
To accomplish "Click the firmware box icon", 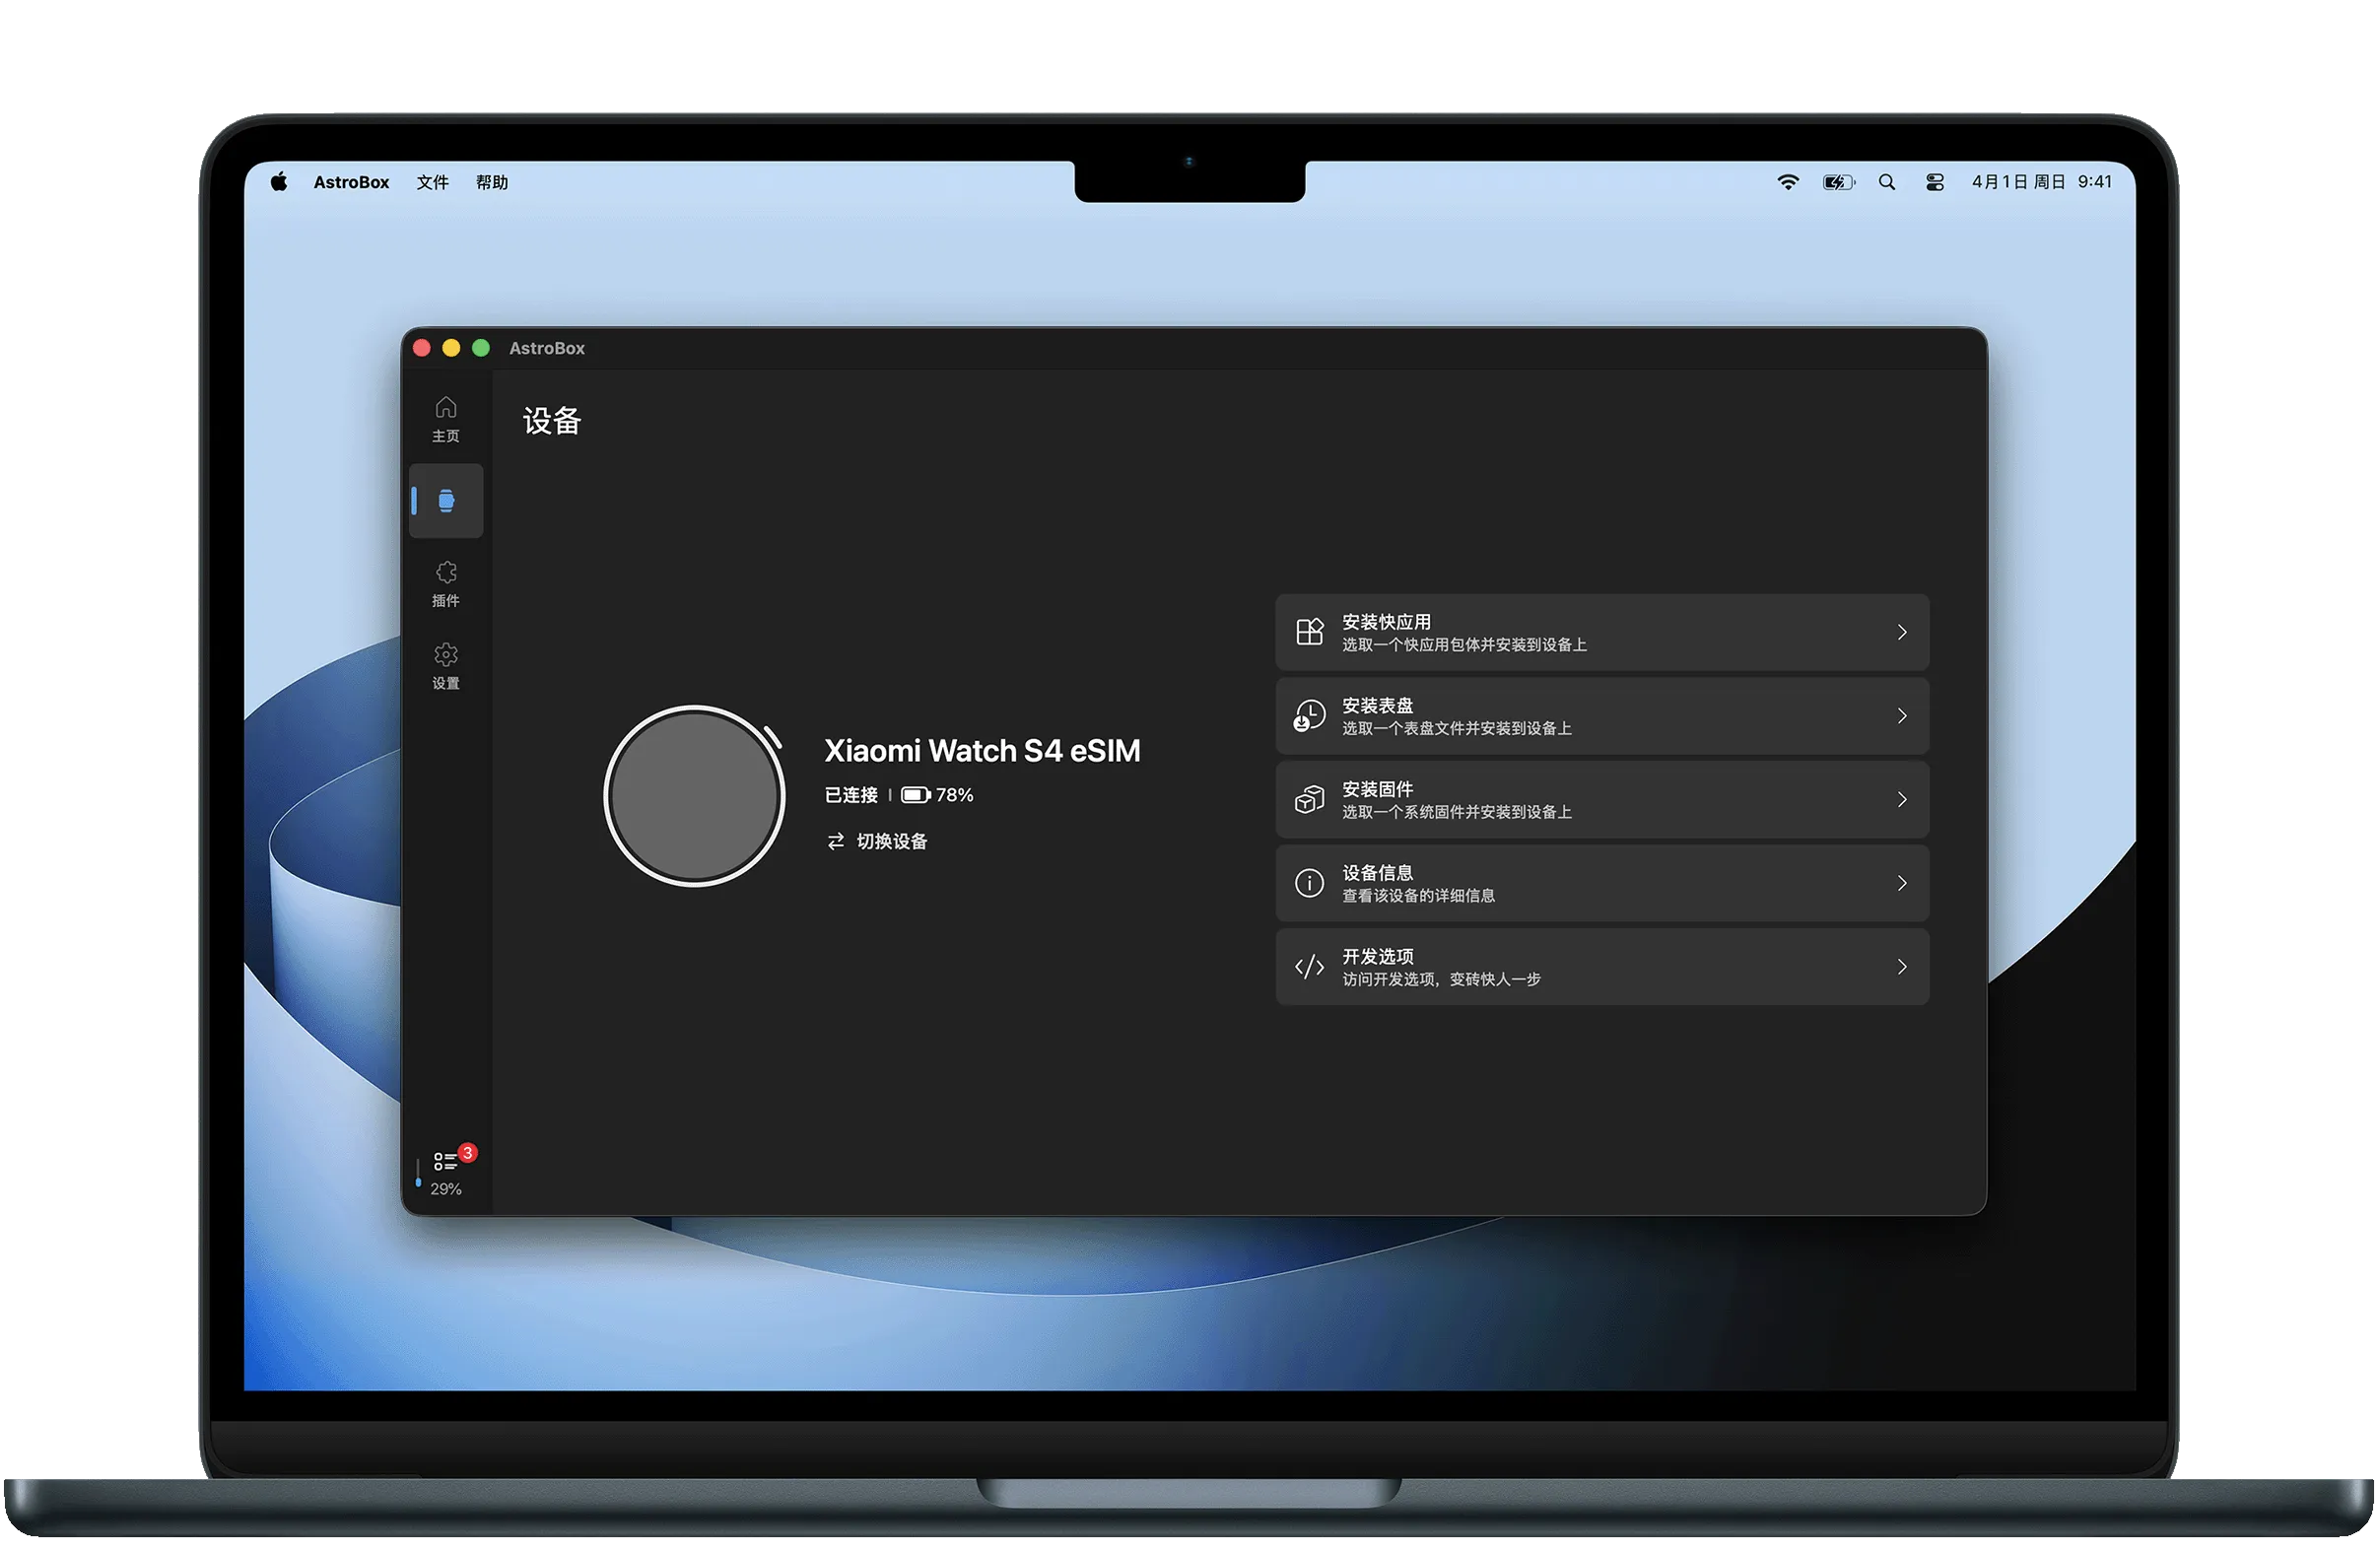I will coord(1310,800).
